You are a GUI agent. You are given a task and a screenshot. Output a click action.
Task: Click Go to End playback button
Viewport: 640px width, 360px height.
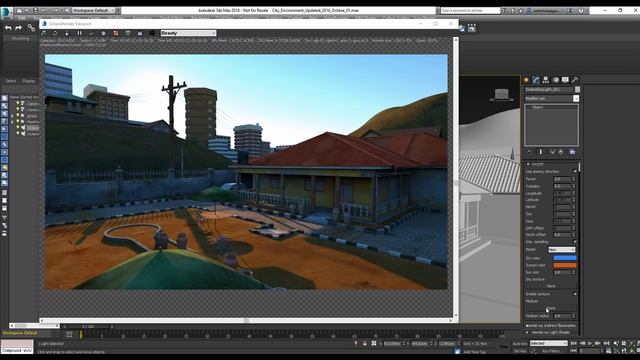coord(607,344)
